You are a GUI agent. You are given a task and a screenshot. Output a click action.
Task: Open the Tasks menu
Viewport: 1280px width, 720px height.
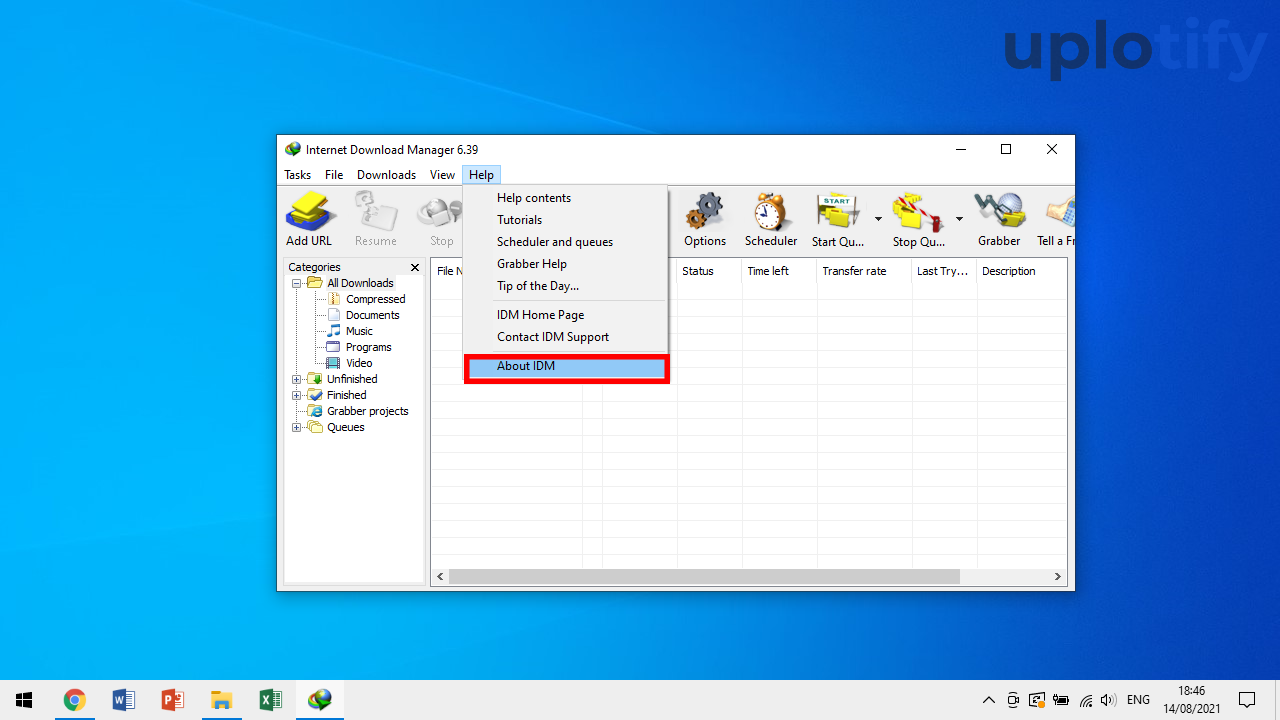[x=297, y=175]
